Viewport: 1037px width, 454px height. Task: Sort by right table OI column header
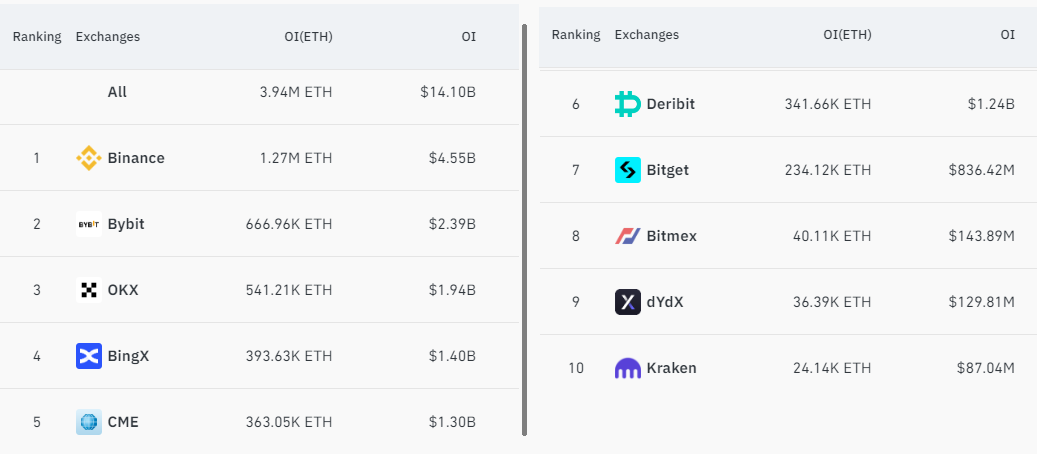pos(1007,35)
